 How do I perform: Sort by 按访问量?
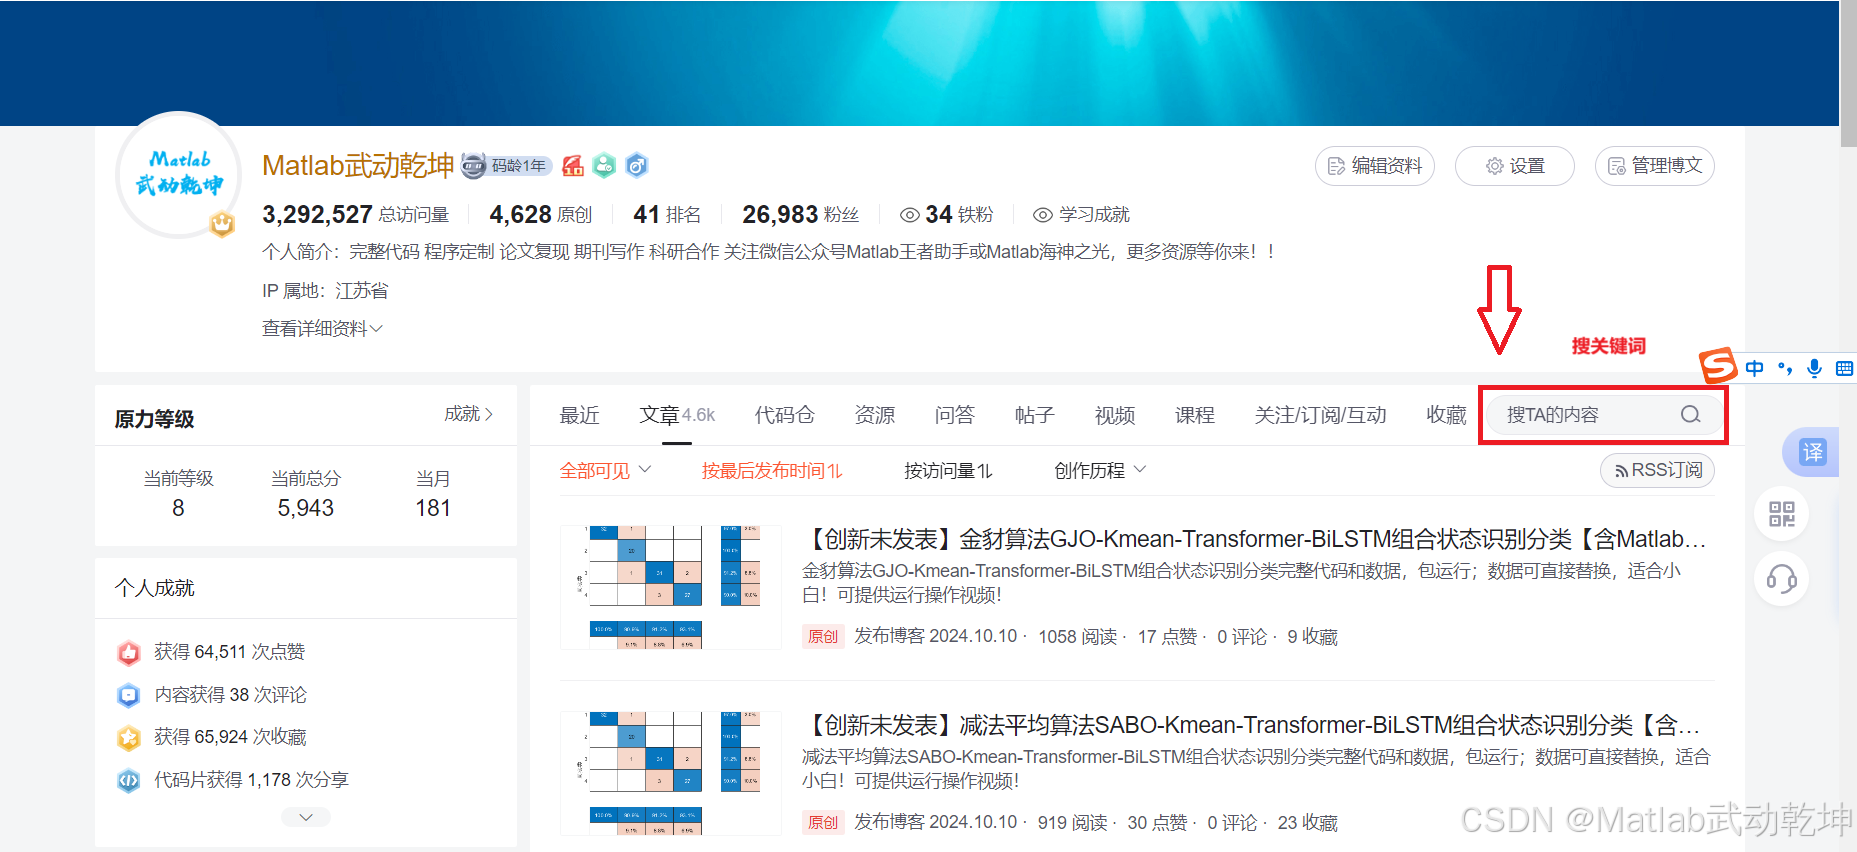(x=948, y=470)
